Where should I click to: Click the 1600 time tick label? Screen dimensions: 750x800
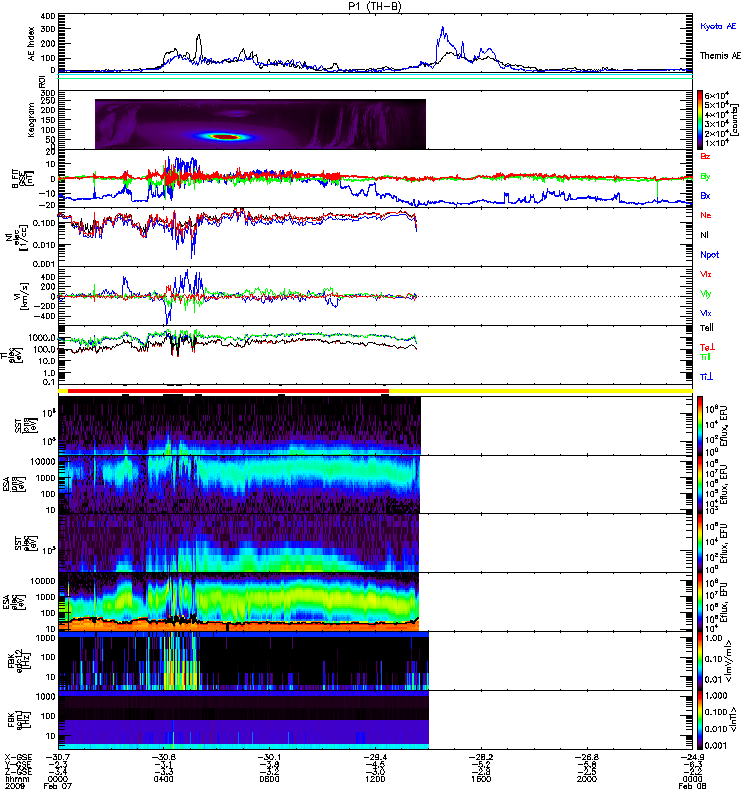click(481, 779)
